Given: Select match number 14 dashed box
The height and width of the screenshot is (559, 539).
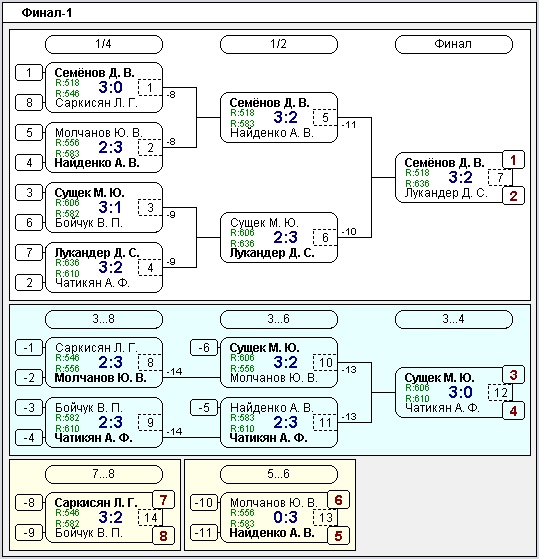Looking at the screenshot, I should tap(150, 517).
